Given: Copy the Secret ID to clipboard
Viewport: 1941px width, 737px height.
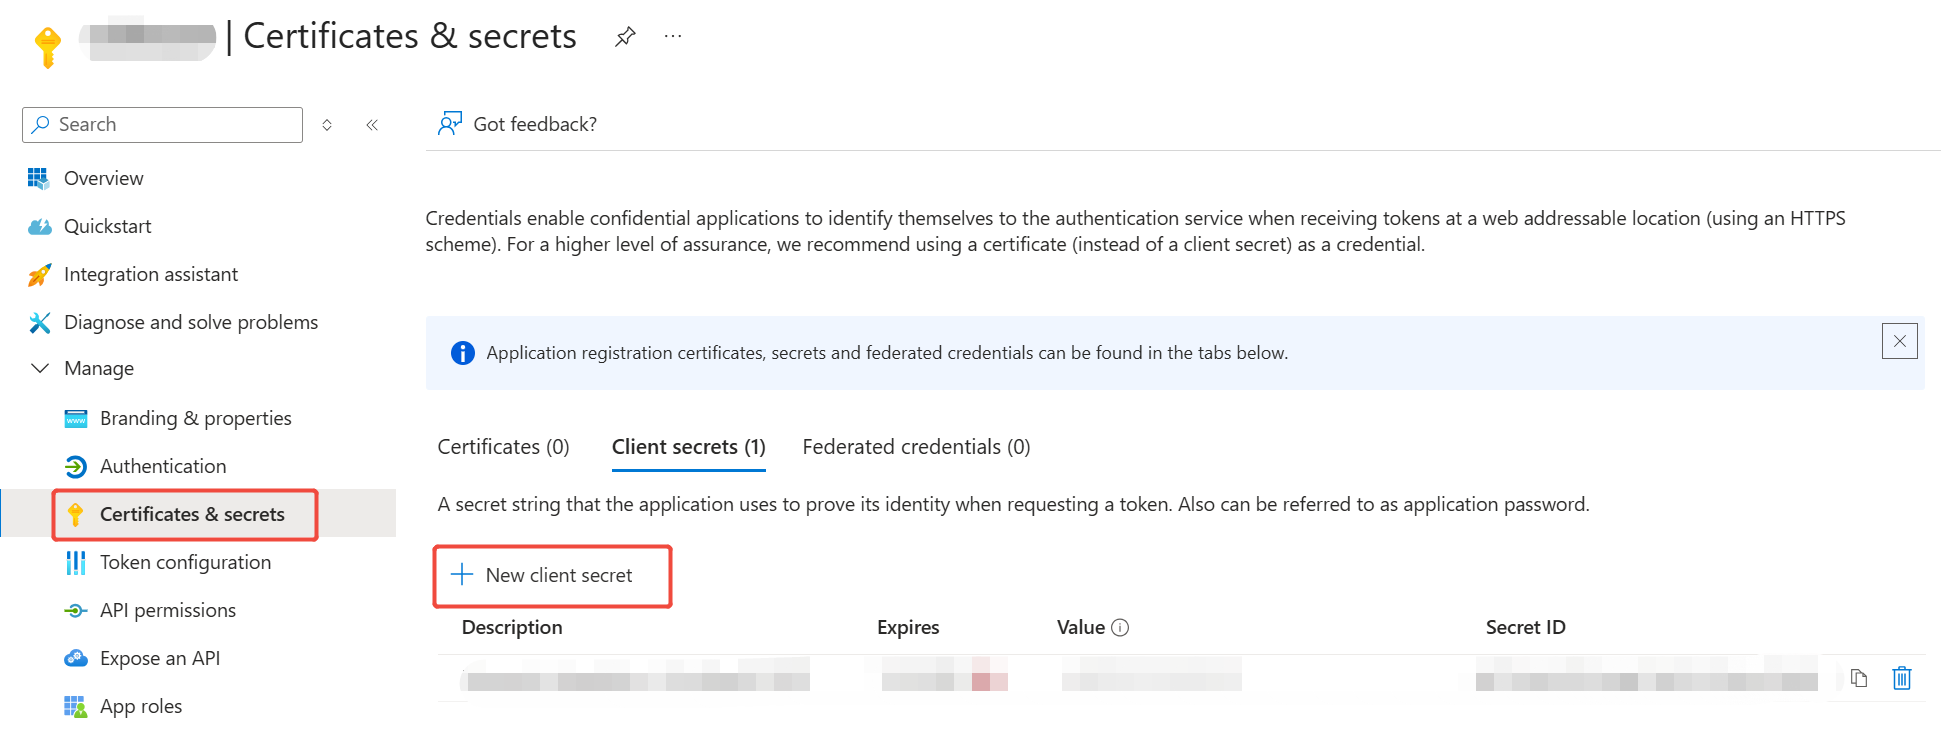Looking at the screenshot, I should pos(1859,678).
